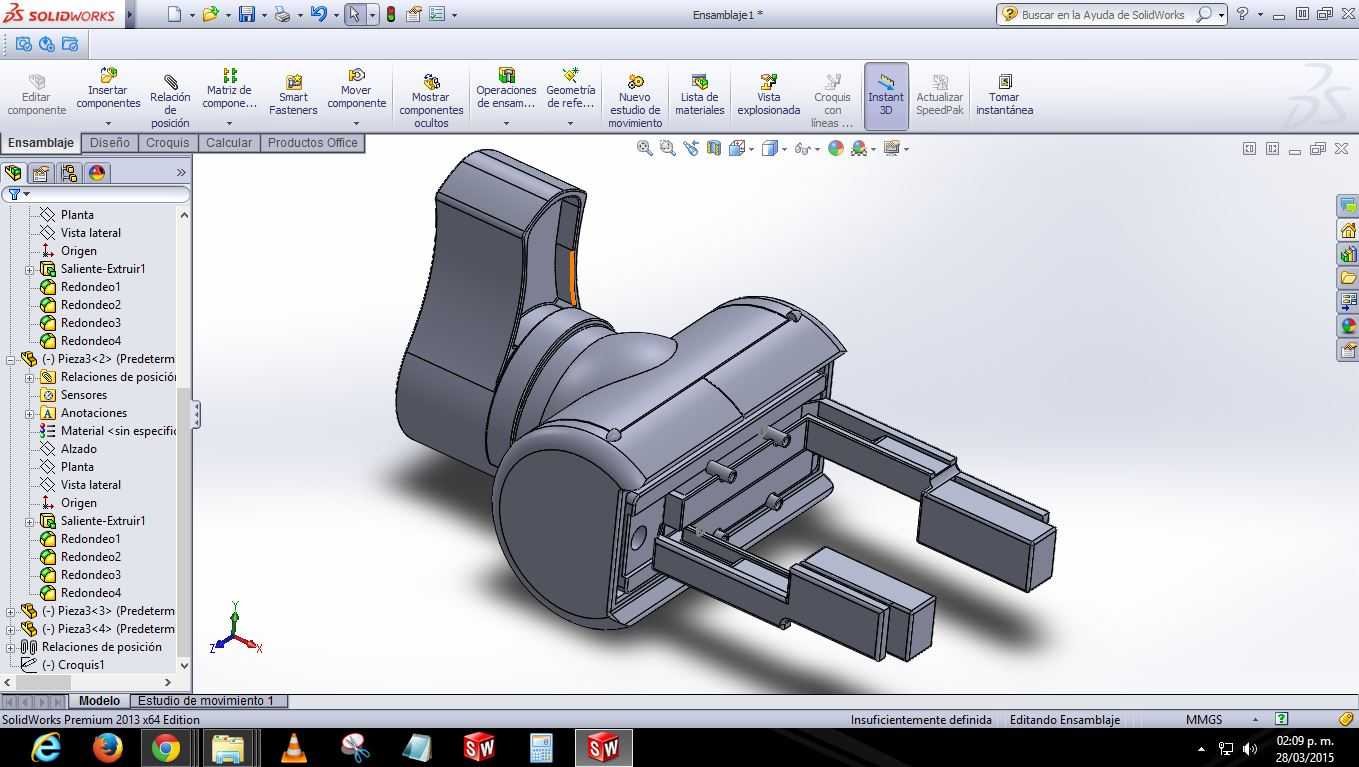Select (-) Croquis1 in the feature tree

click(x=73, y=665)
